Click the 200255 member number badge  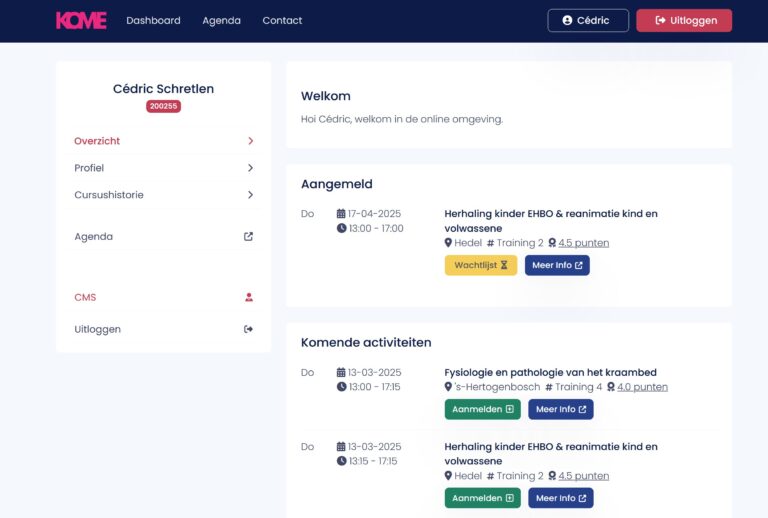(x=163, y=106)
